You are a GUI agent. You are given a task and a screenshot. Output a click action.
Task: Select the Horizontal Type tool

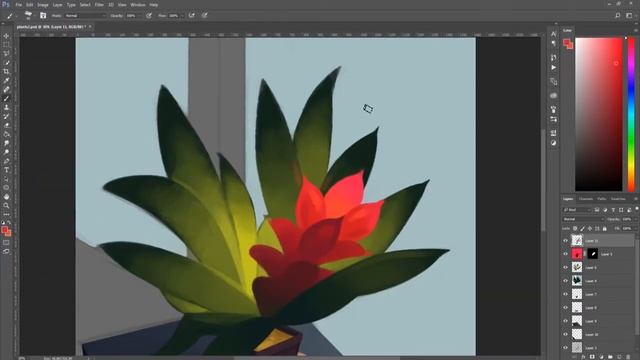[x=6, y=170]
